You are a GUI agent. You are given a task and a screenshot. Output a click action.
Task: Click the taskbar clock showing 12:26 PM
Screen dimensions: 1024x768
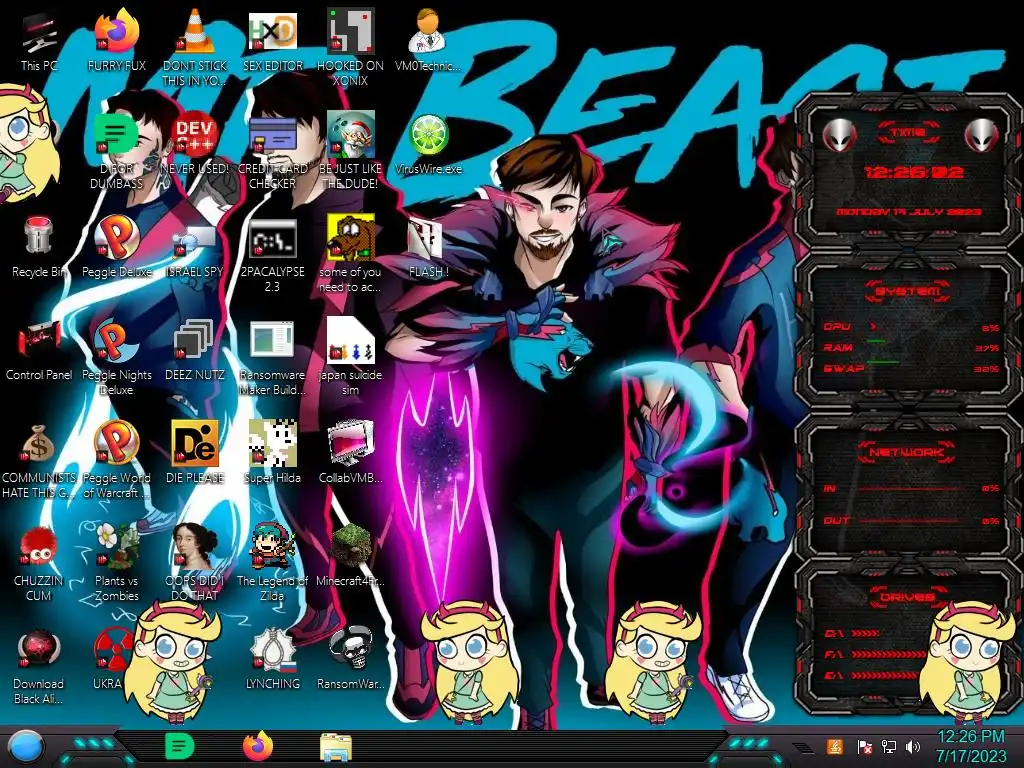[x=971, y=746]
